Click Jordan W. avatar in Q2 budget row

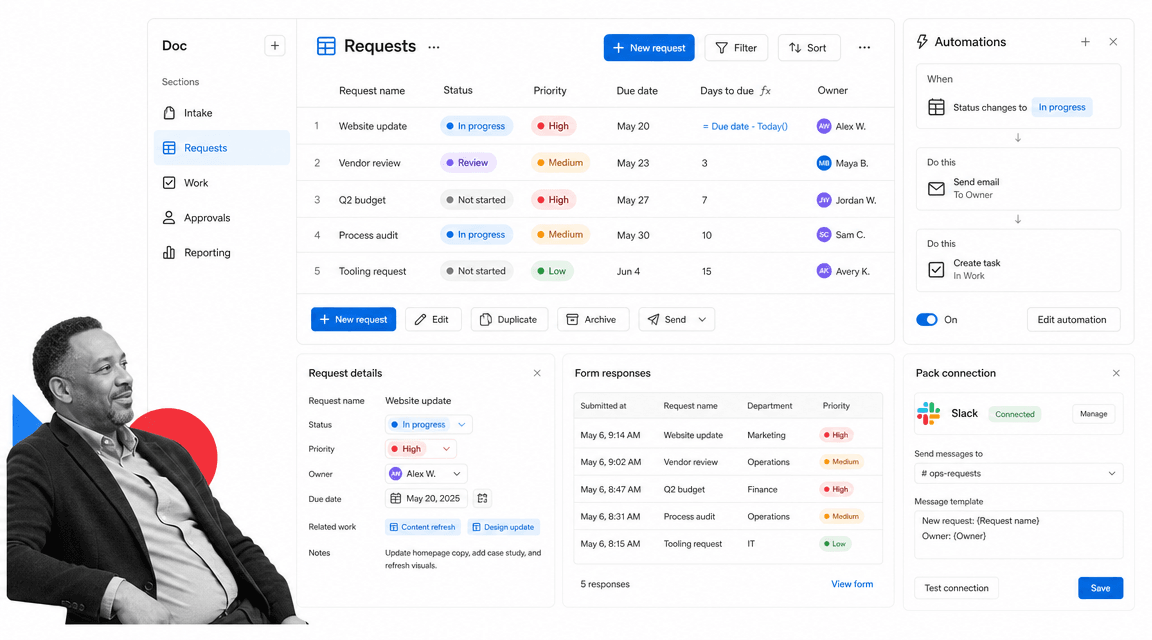click(824, 200)
